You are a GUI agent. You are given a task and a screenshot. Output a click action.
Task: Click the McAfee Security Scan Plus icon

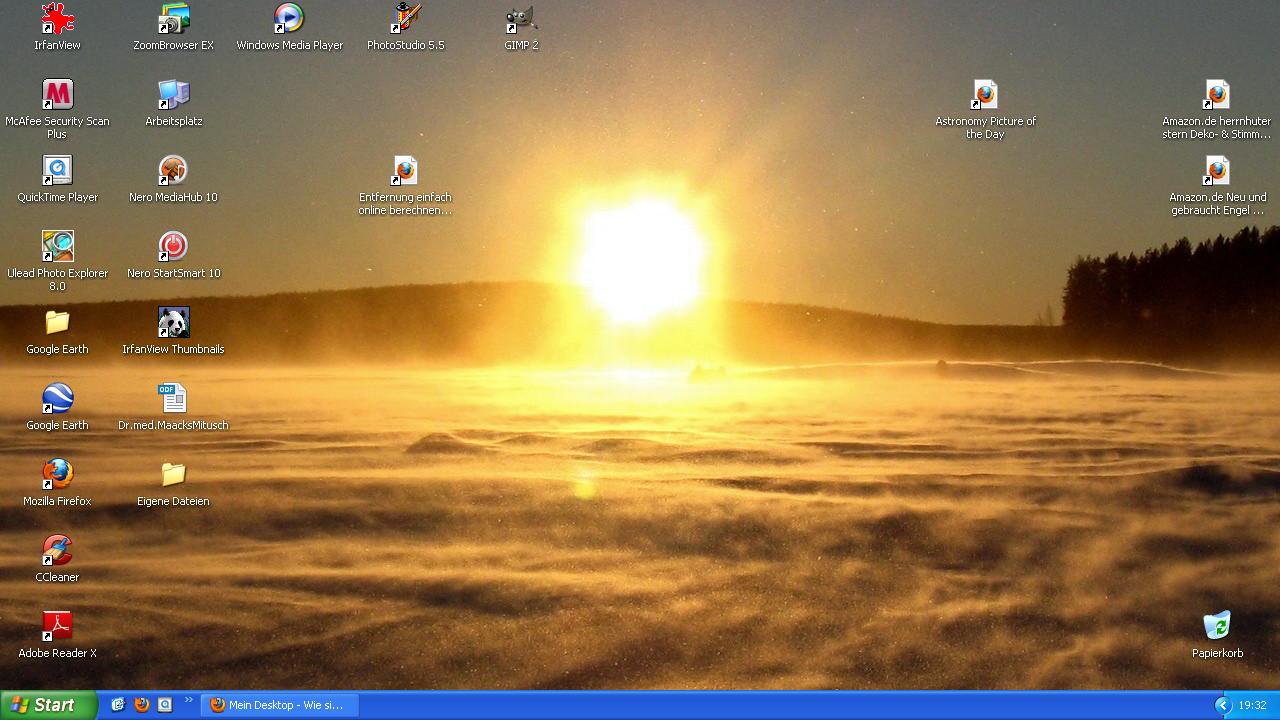(x=57, y=95)
